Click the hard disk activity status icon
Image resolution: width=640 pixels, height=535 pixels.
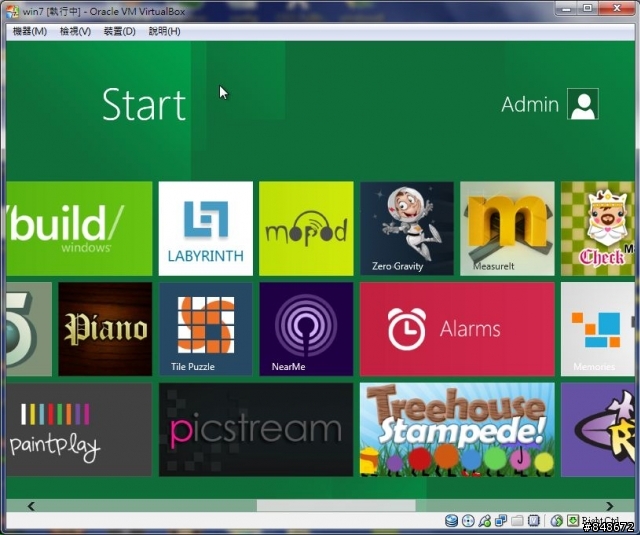point(451,521)
